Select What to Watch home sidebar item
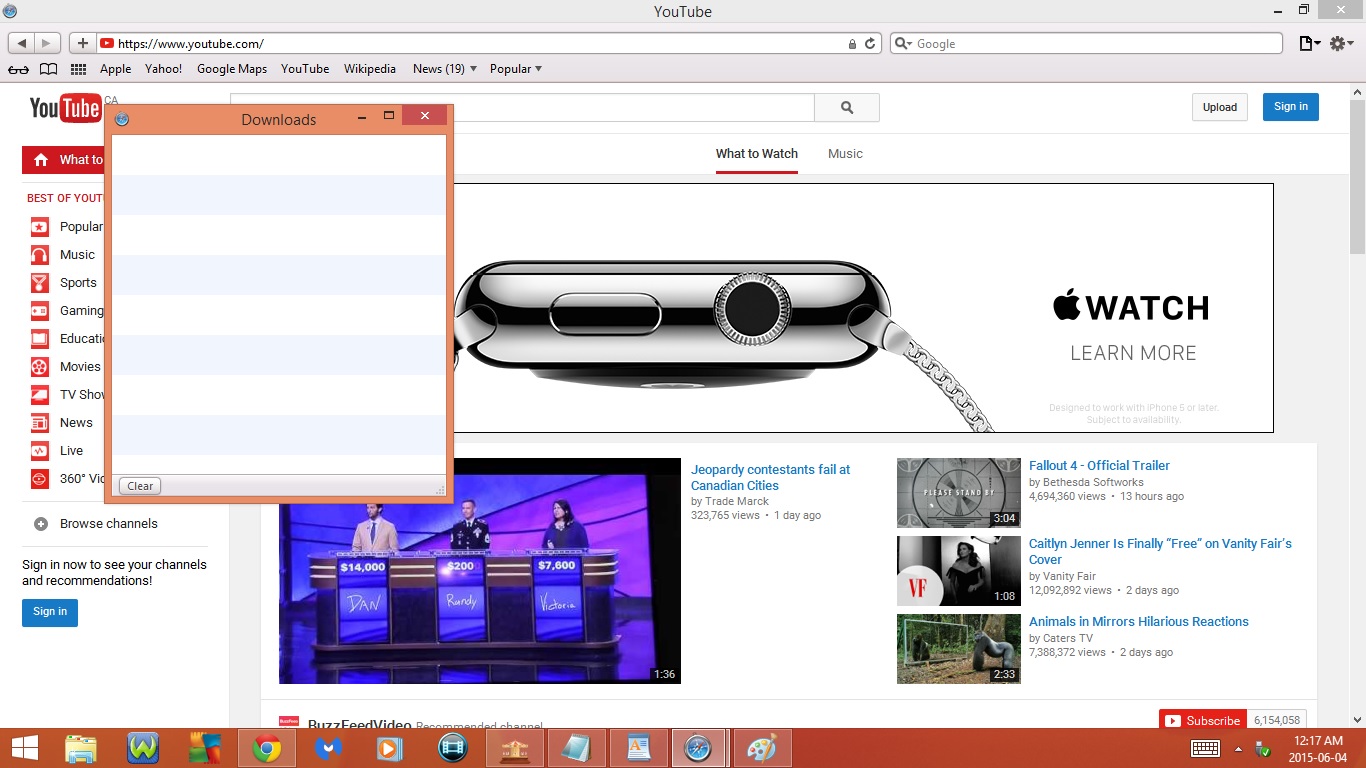 click(63, 160)
